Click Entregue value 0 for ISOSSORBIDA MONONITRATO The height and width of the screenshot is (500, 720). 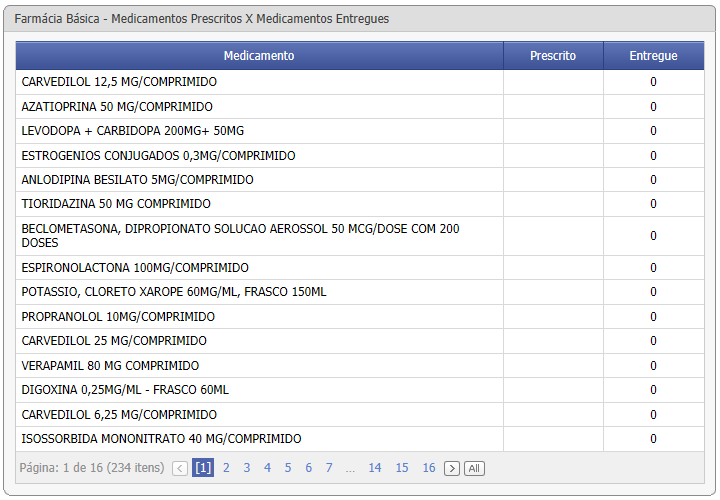(653, 439)
